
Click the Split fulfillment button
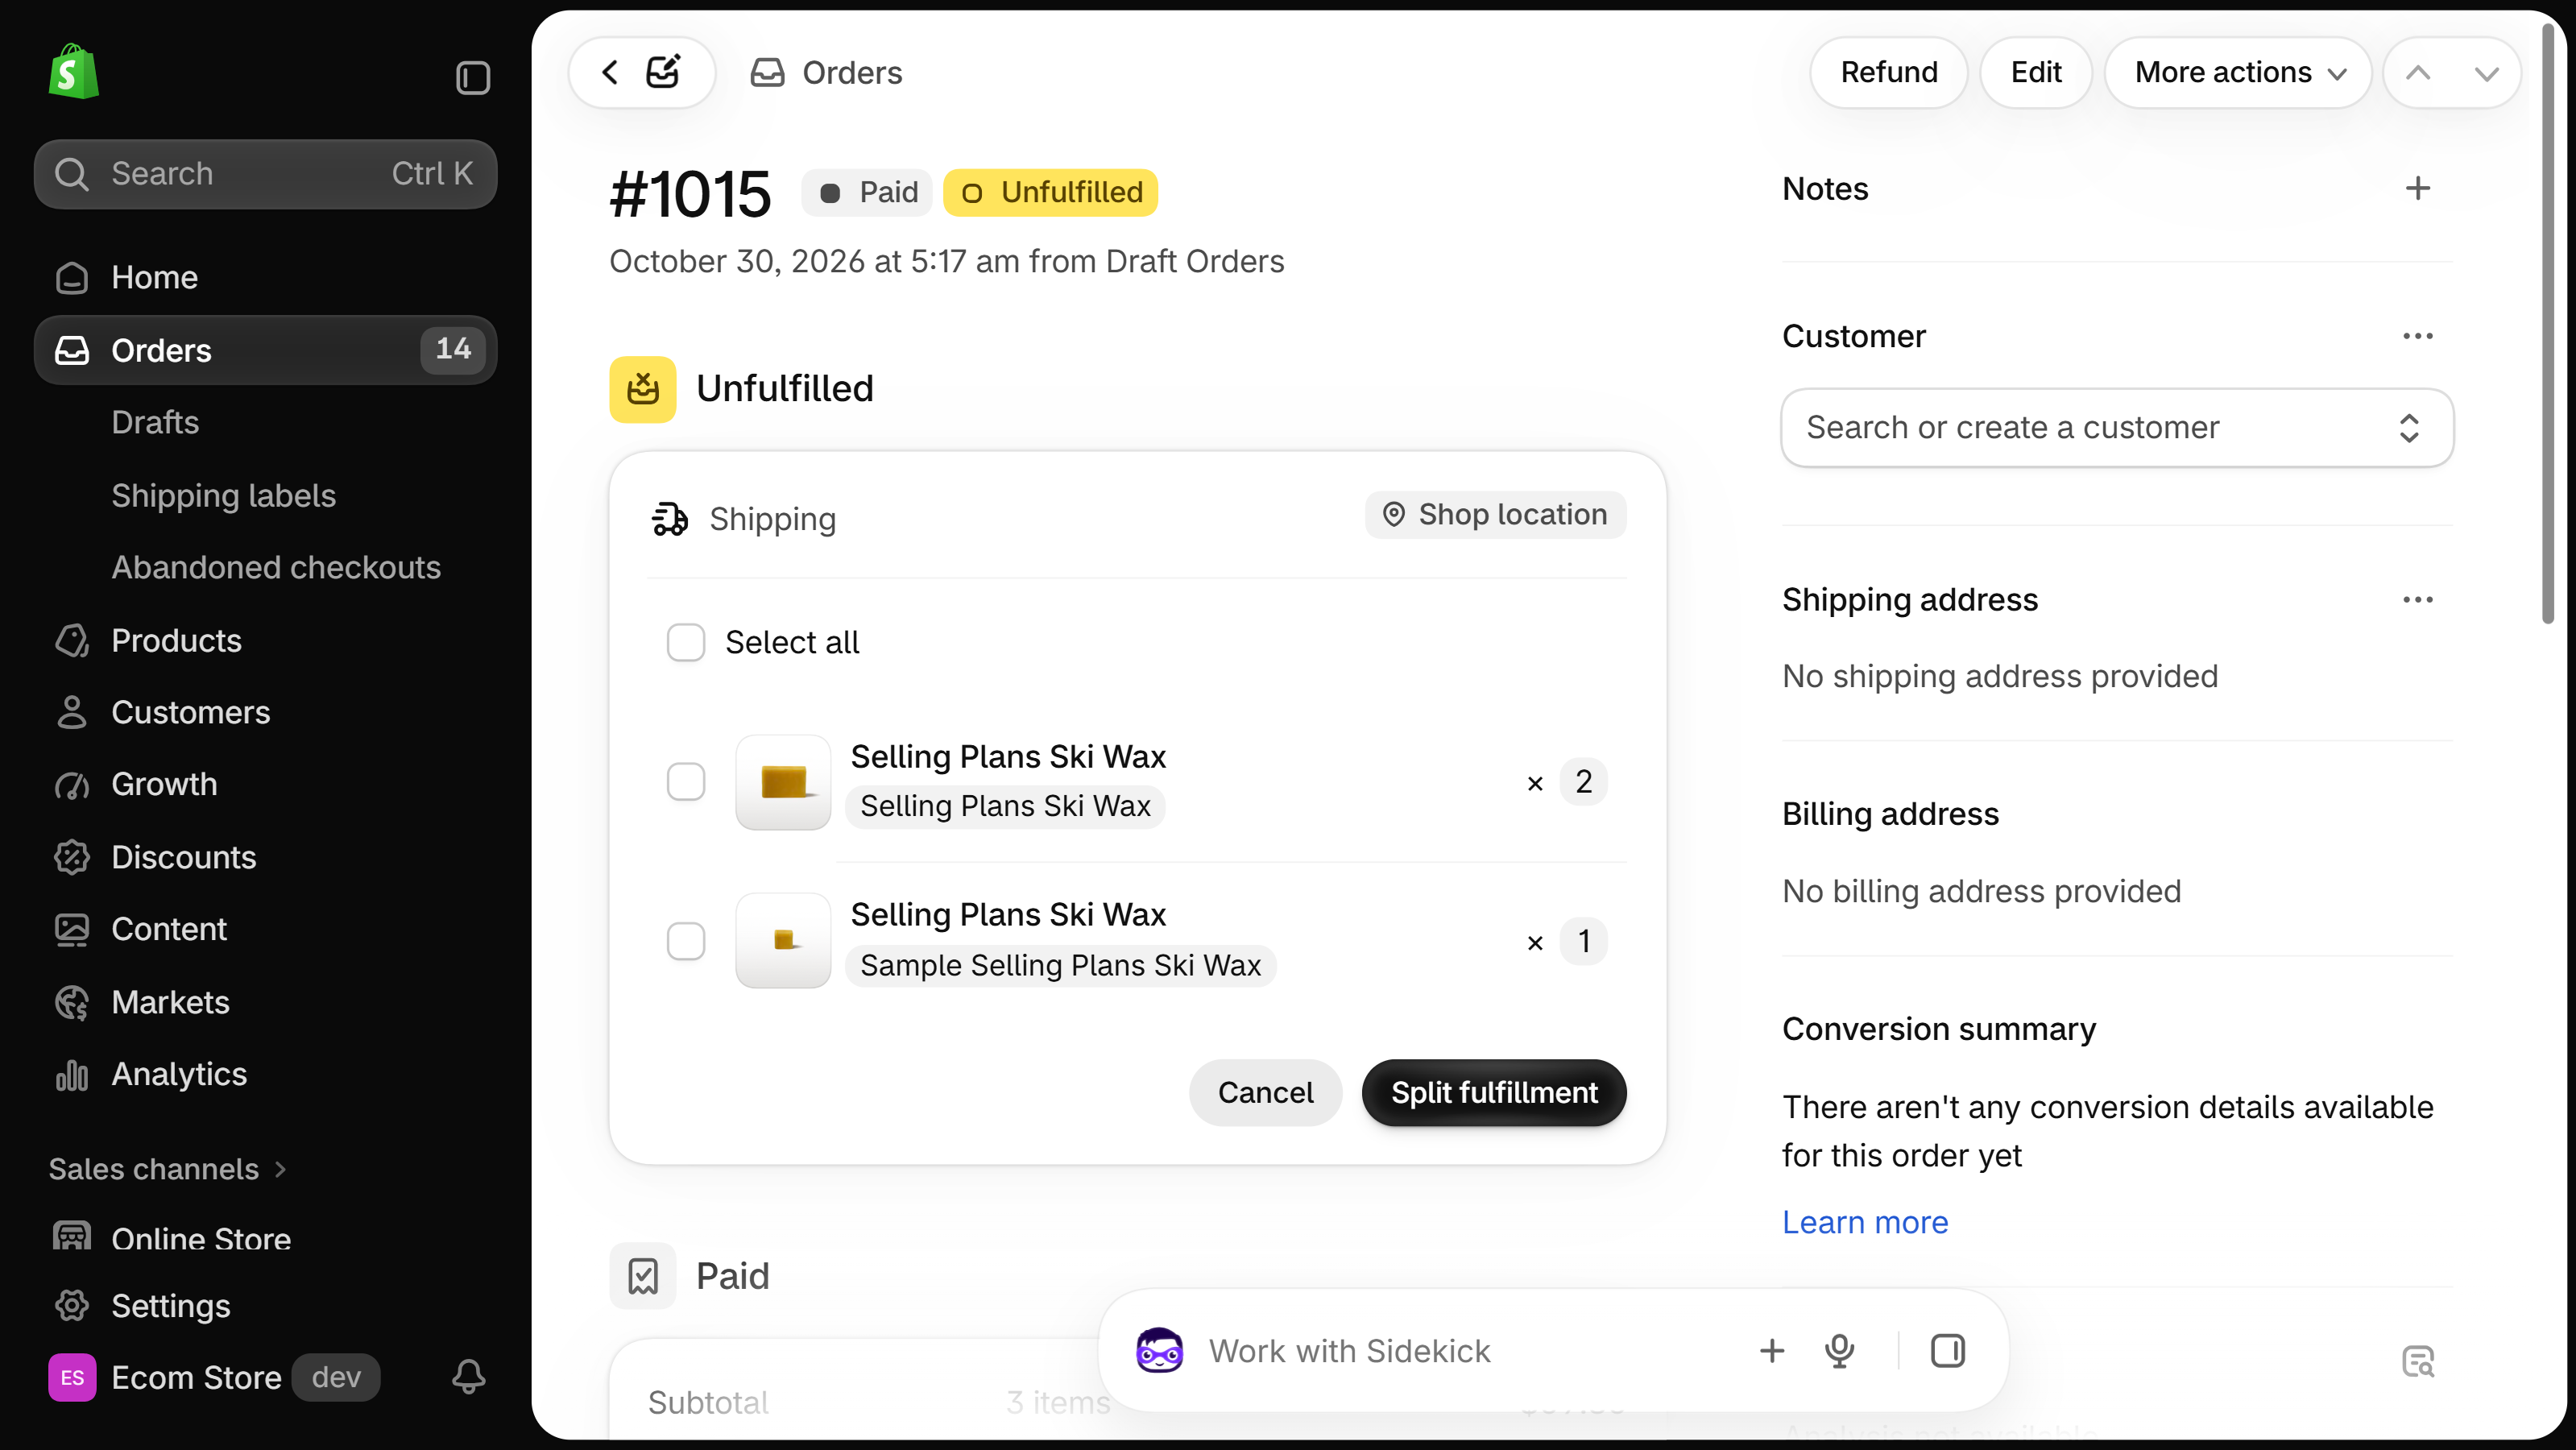pos(1493,1092)
